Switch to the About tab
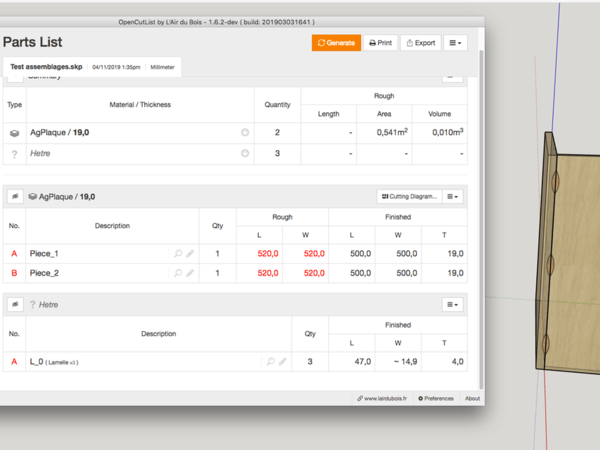This screenshot has height=450, width=600. point(472,398)
